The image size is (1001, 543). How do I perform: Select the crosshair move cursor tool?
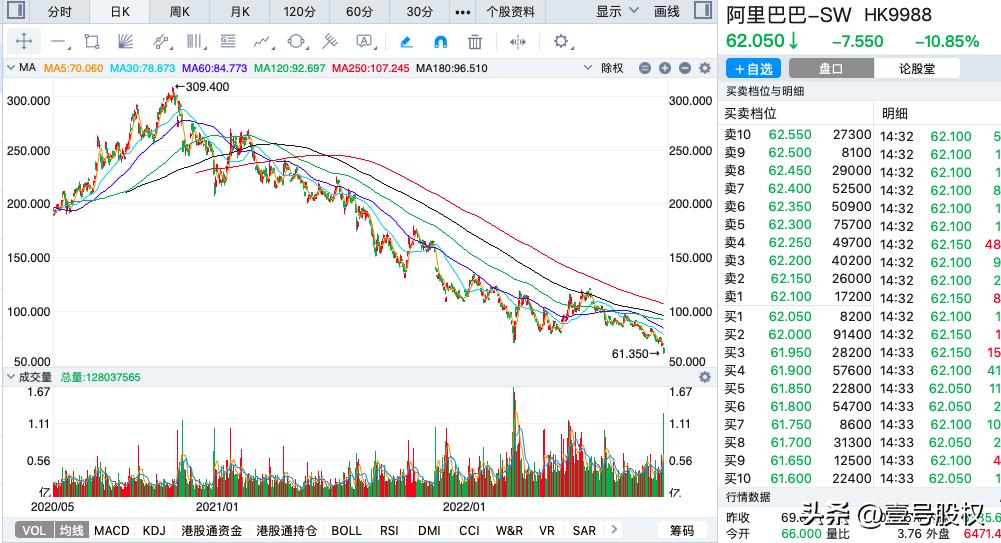click(24, 41)
